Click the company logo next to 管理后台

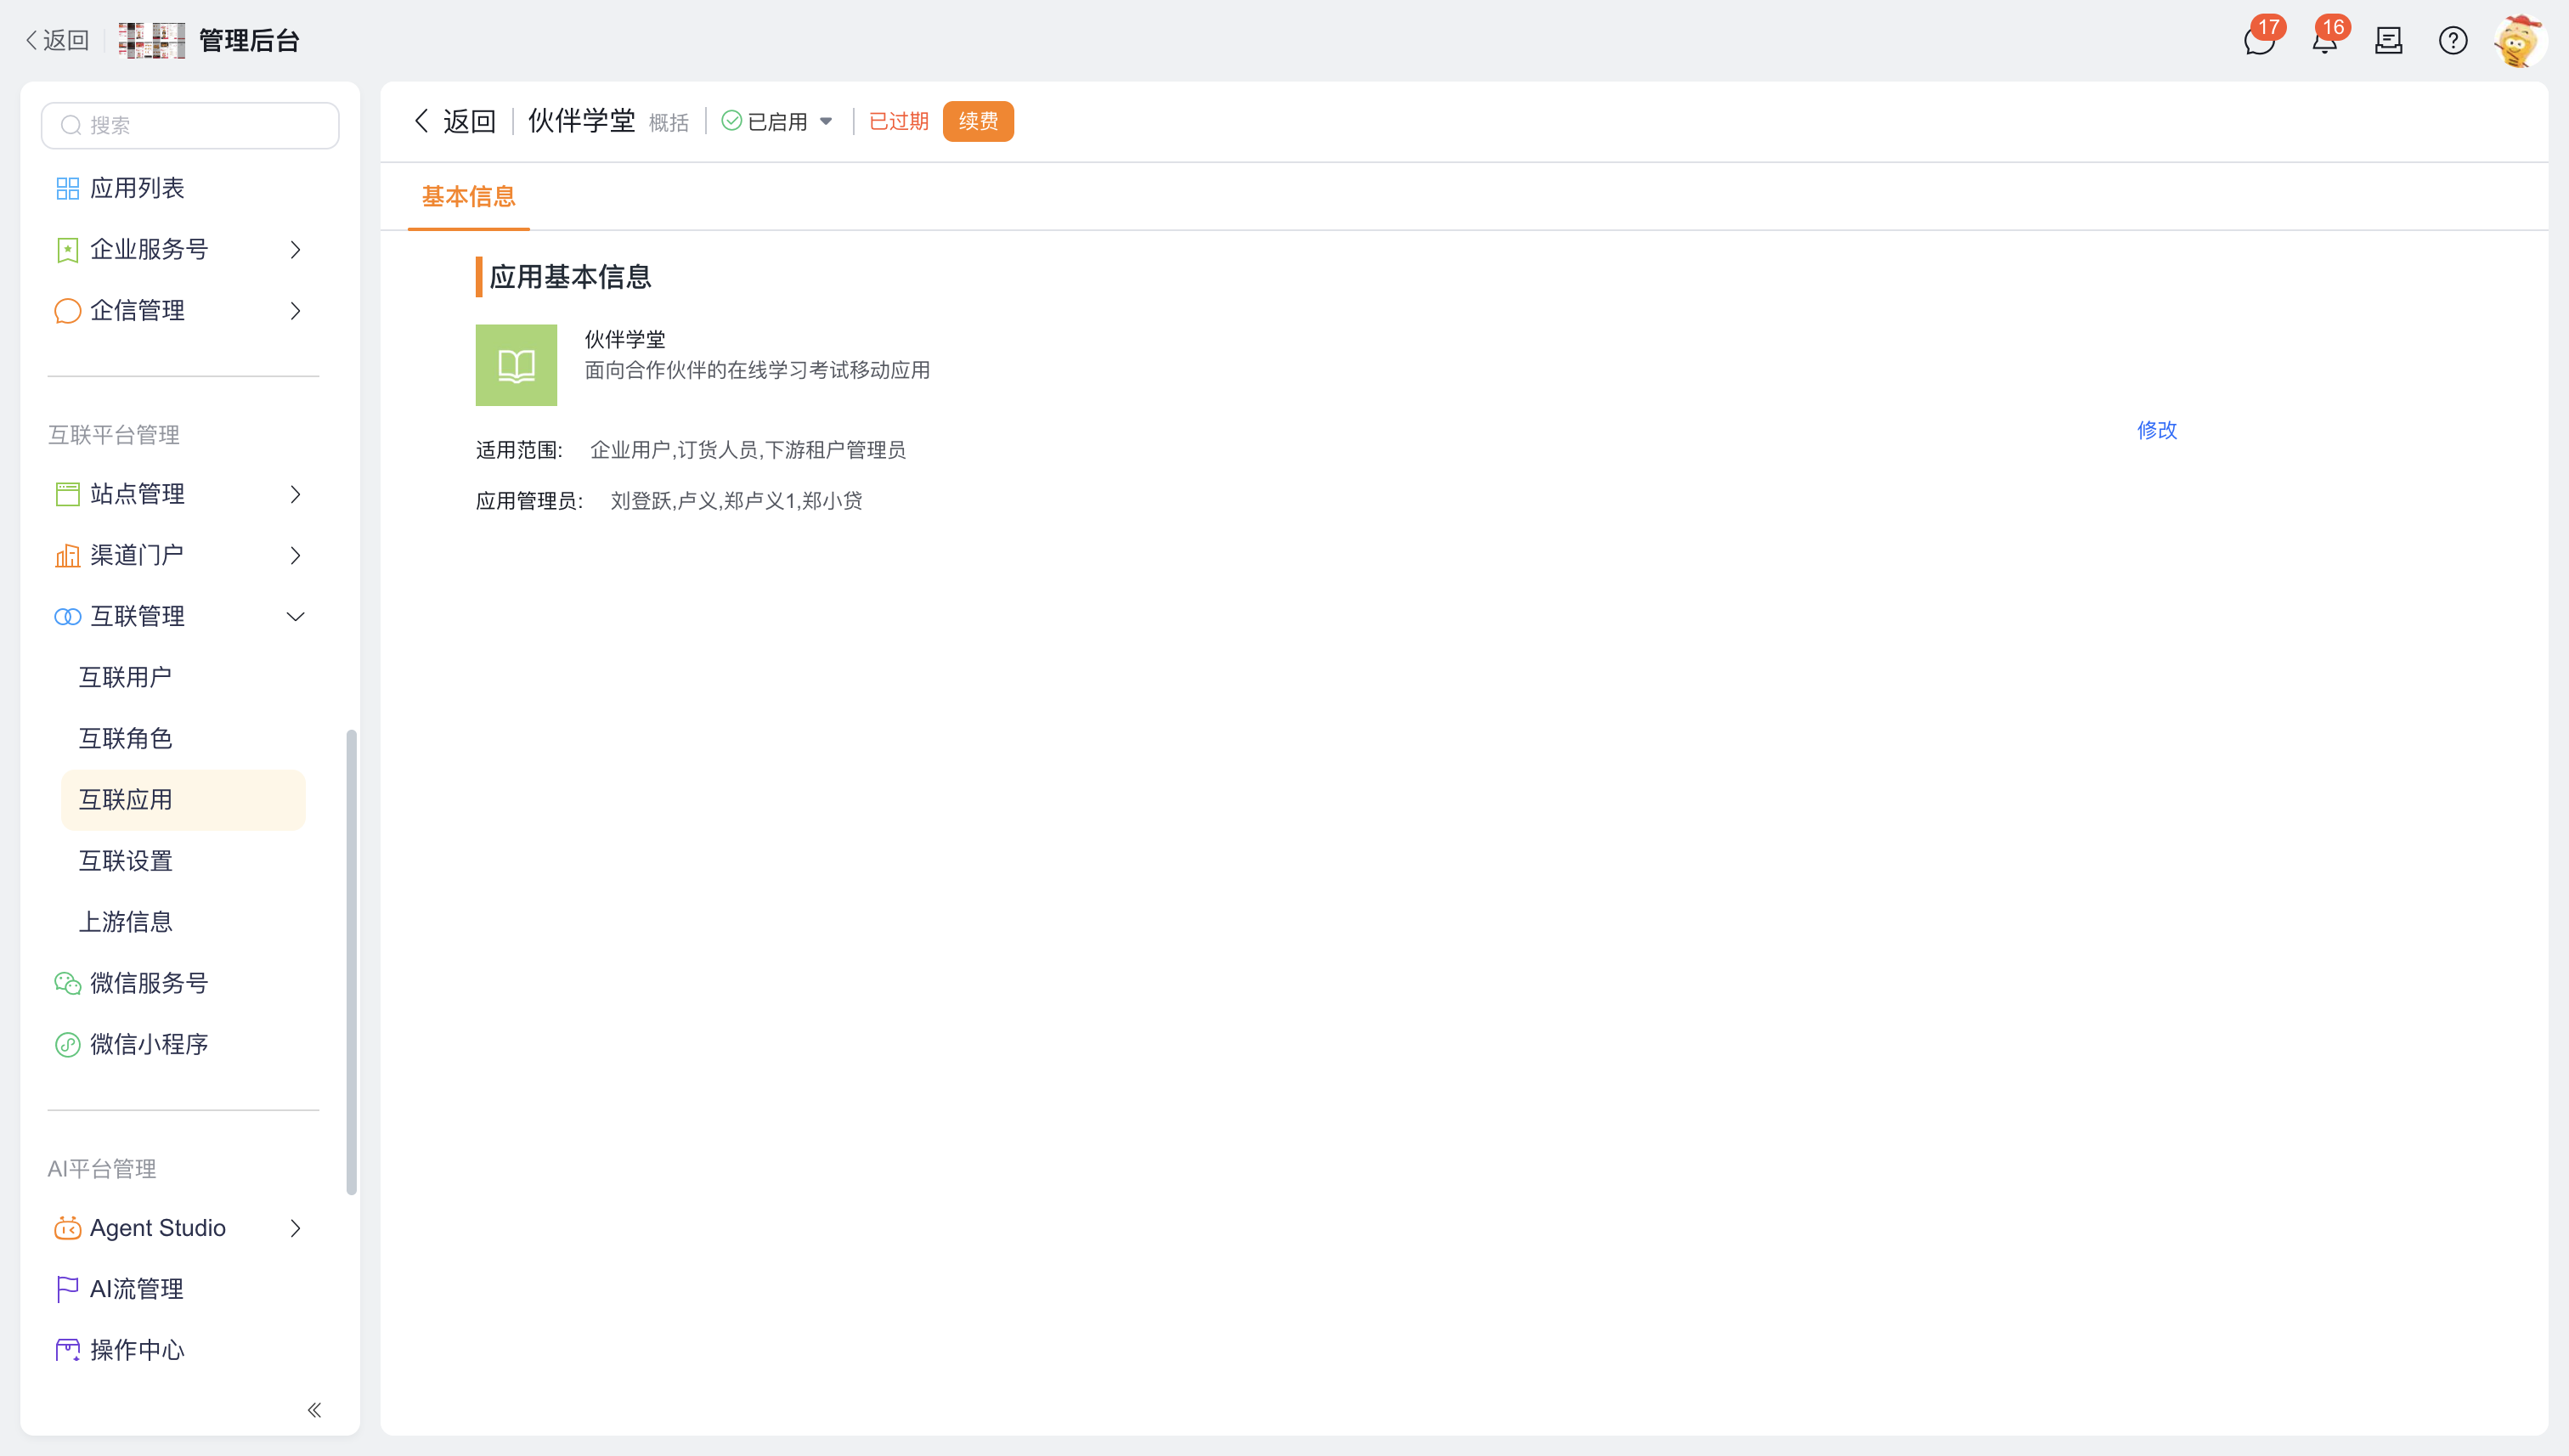tap(152, 41)
